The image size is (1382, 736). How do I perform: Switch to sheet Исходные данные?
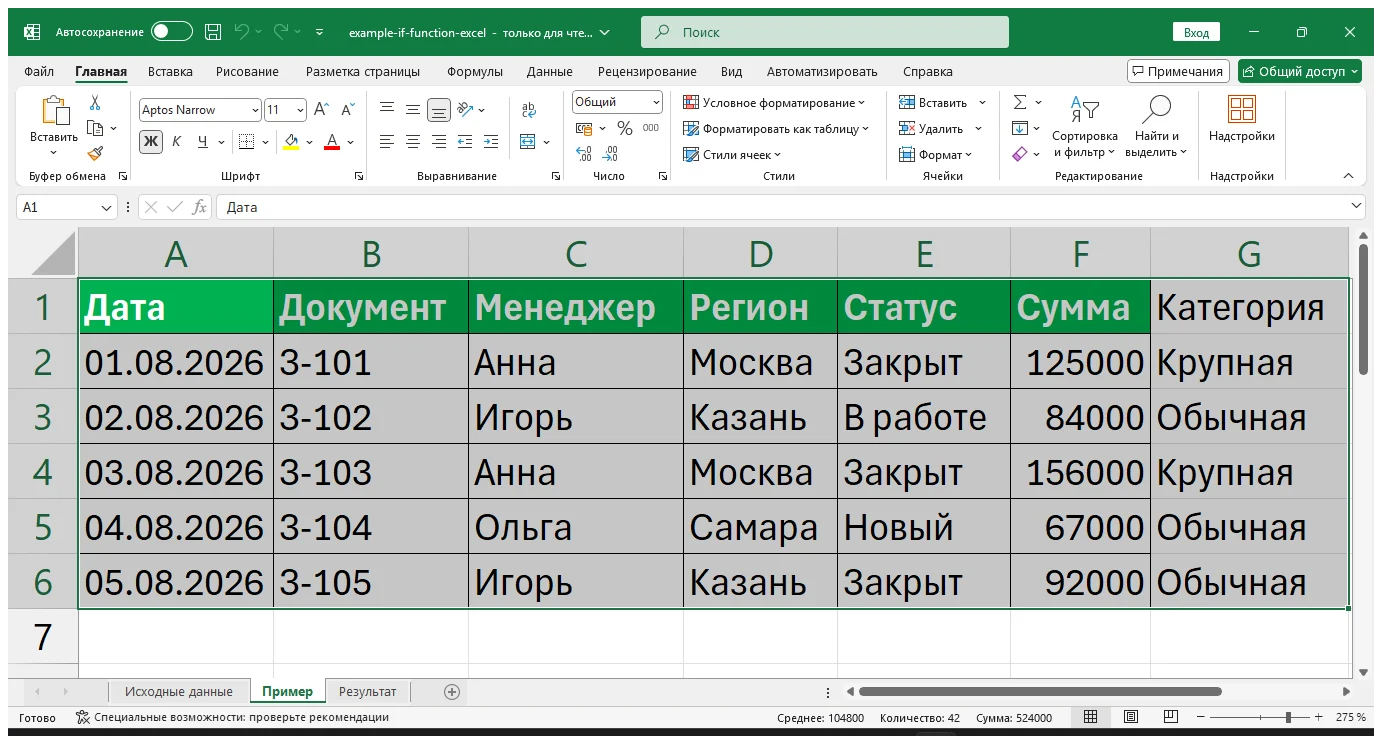179,691
